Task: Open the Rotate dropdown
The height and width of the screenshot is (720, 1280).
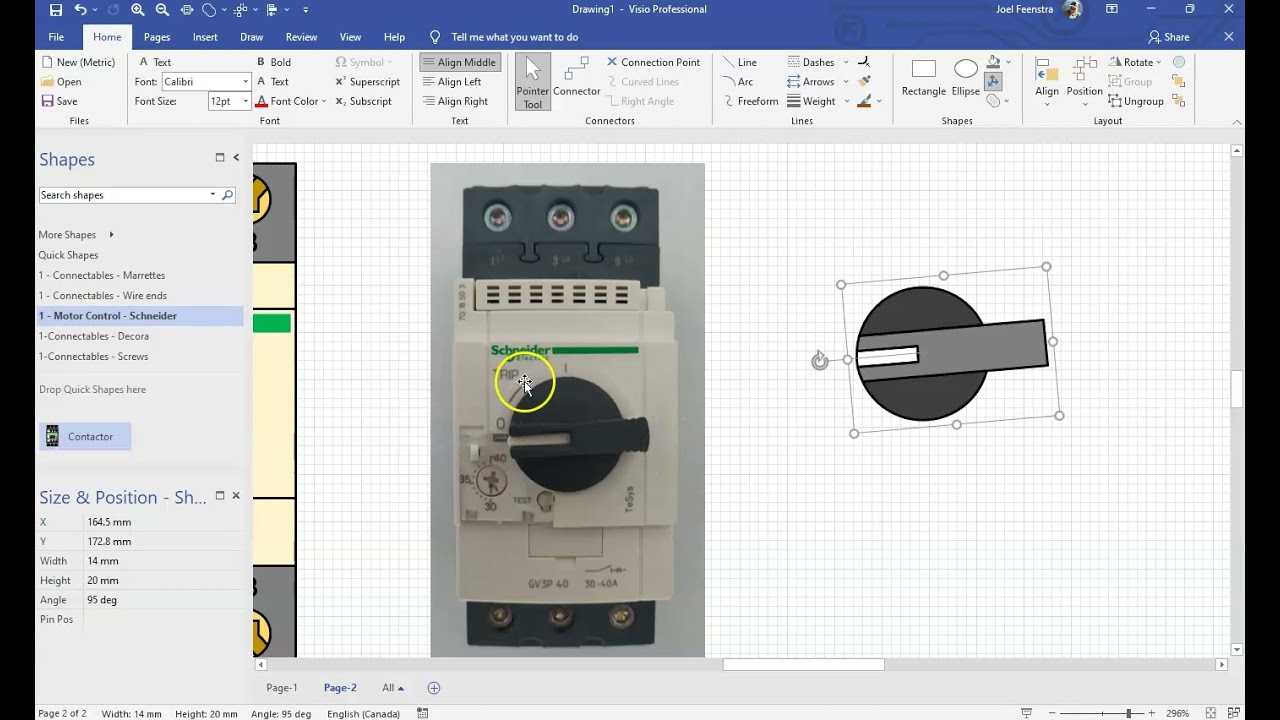Action: 1135,62
